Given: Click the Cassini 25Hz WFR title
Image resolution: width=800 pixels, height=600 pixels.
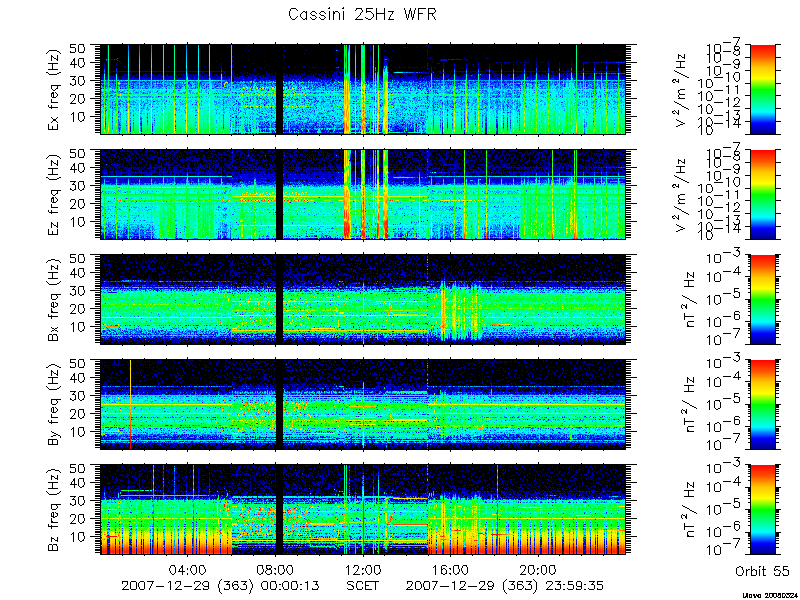Looking at the screenshot, I should tap(362, 14).
